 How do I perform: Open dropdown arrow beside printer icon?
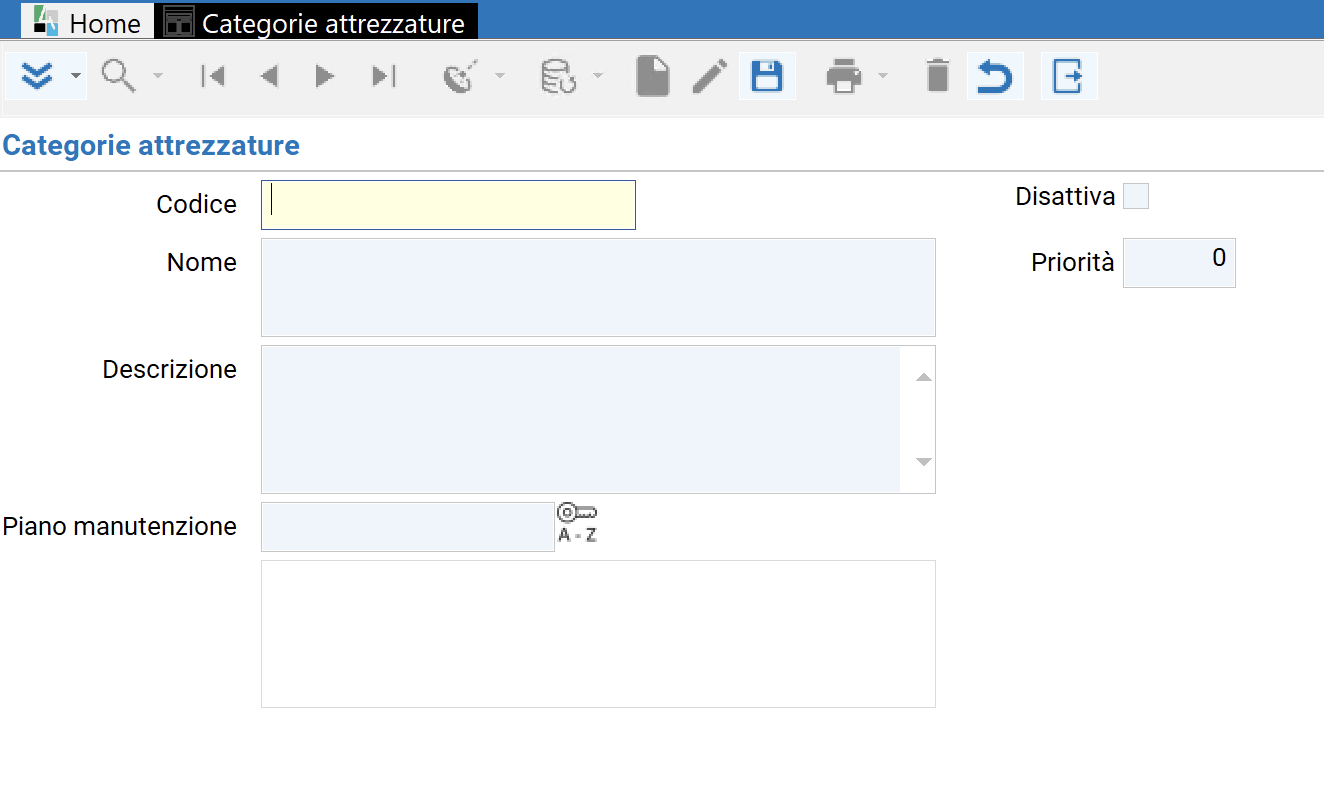coord(882,77)
